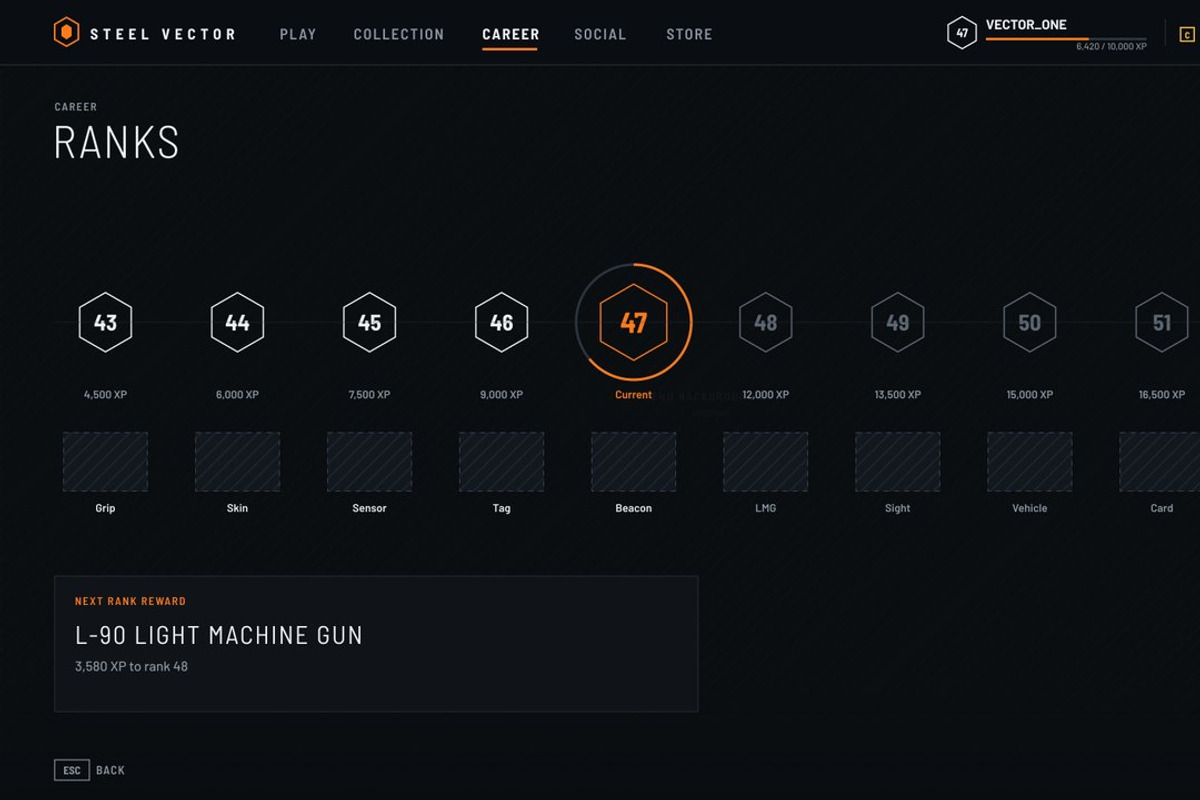Screen dimensions: 1200x800
Task: Click the Next Rank Reward label
Action: 130,601
